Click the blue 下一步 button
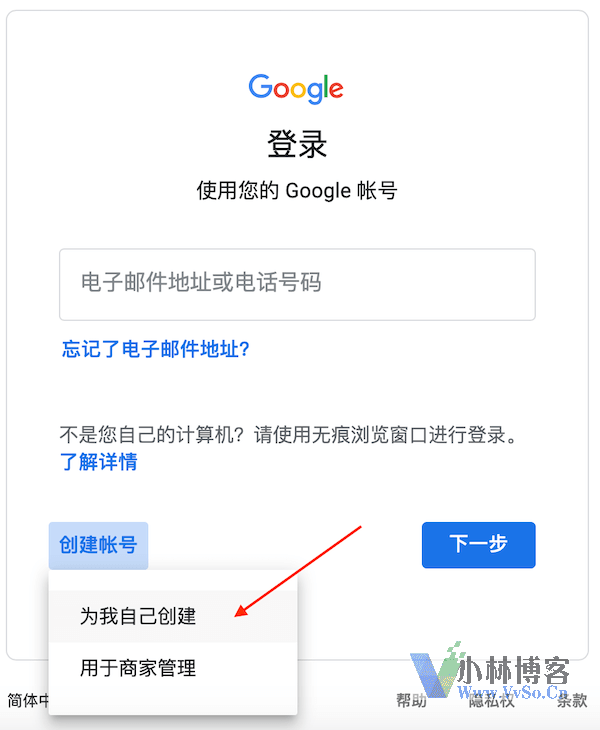This screenshot has height=730, width=600. (x=479, y=545)
